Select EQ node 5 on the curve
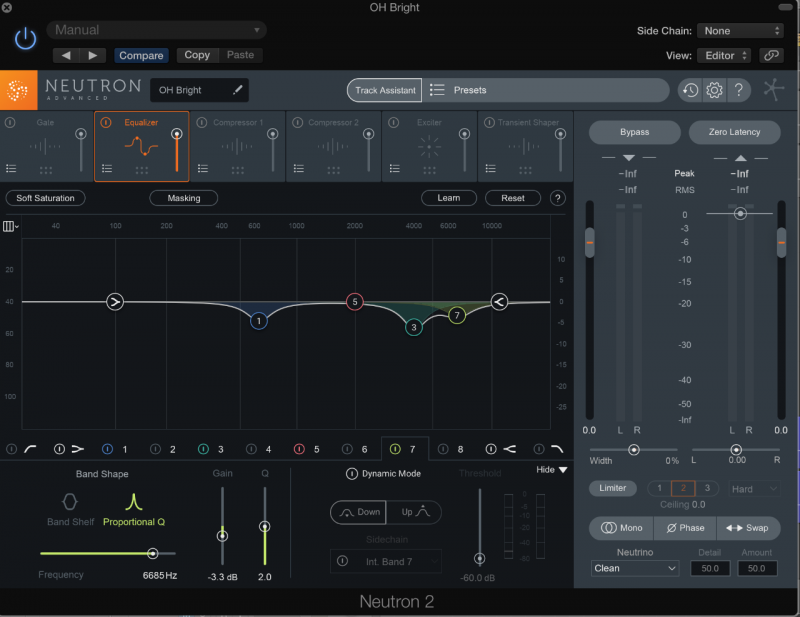 (355, 302)
